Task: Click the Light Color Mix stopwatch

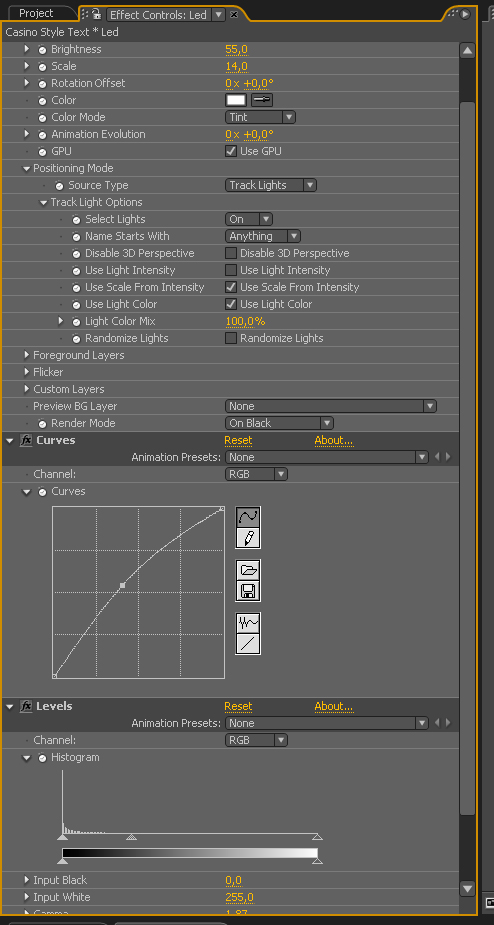Action: click(77, 322)
